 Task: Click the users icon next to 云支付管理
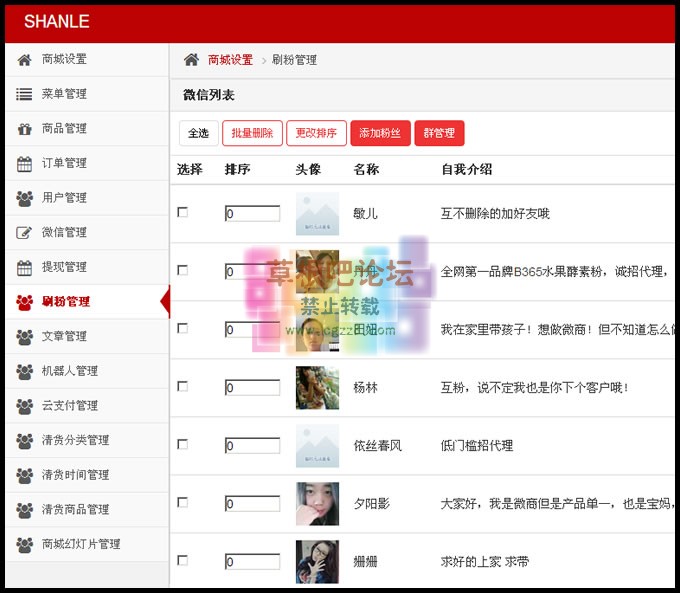pyautogui.click(x=24, y=406)
